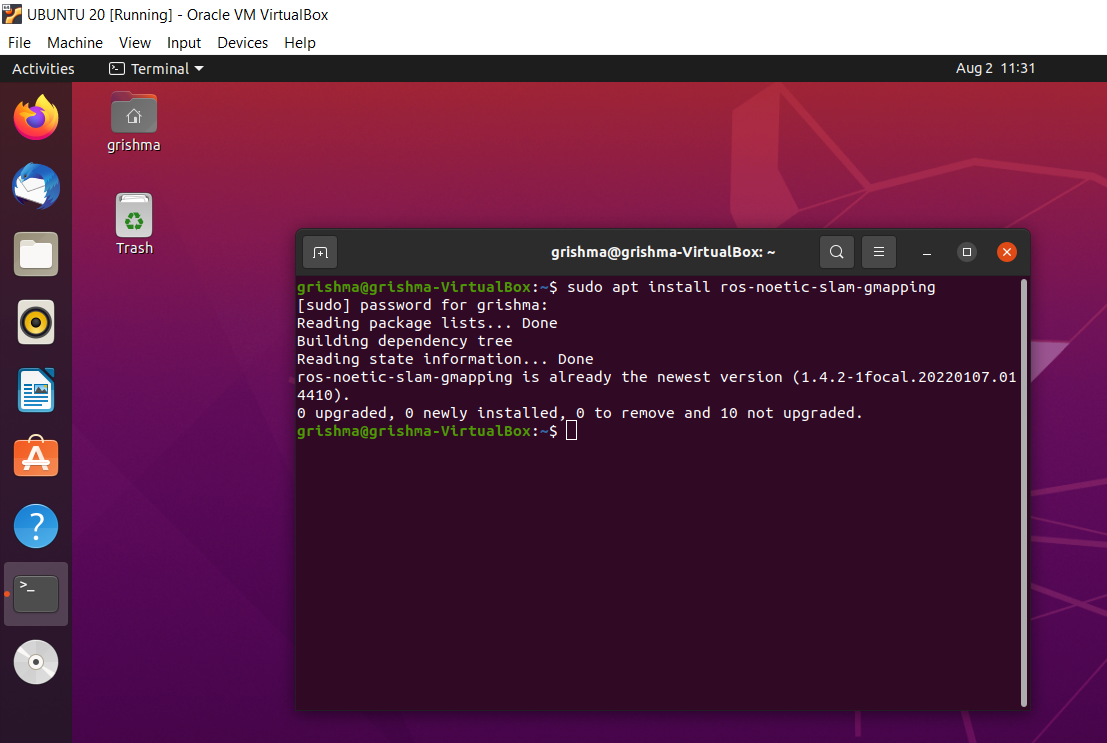Minimize the Terminal window

[x=927, y=252]
